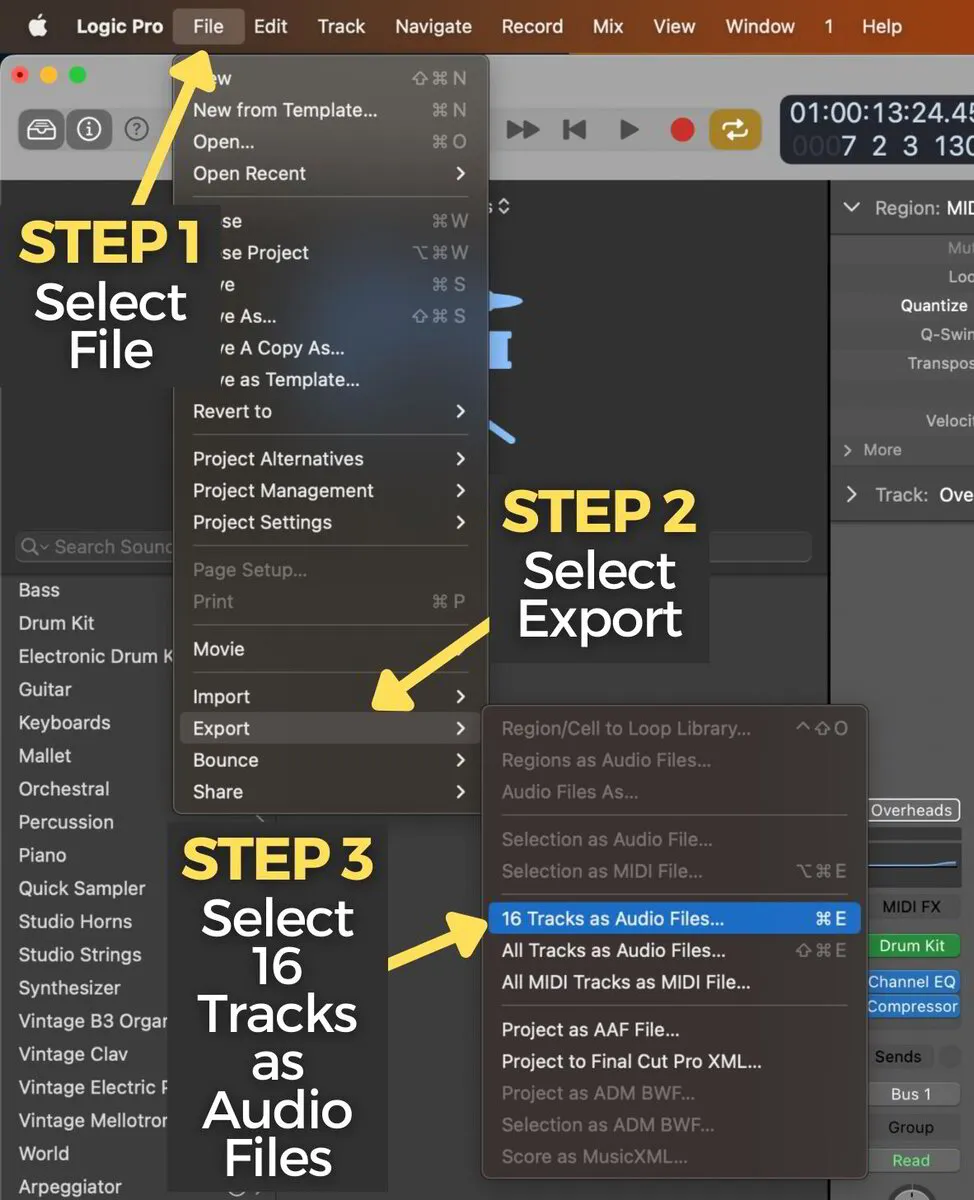Toggle the Compressor plugin
The height and width of the screenshot is (1200, 974).
tap(912, 1007)
